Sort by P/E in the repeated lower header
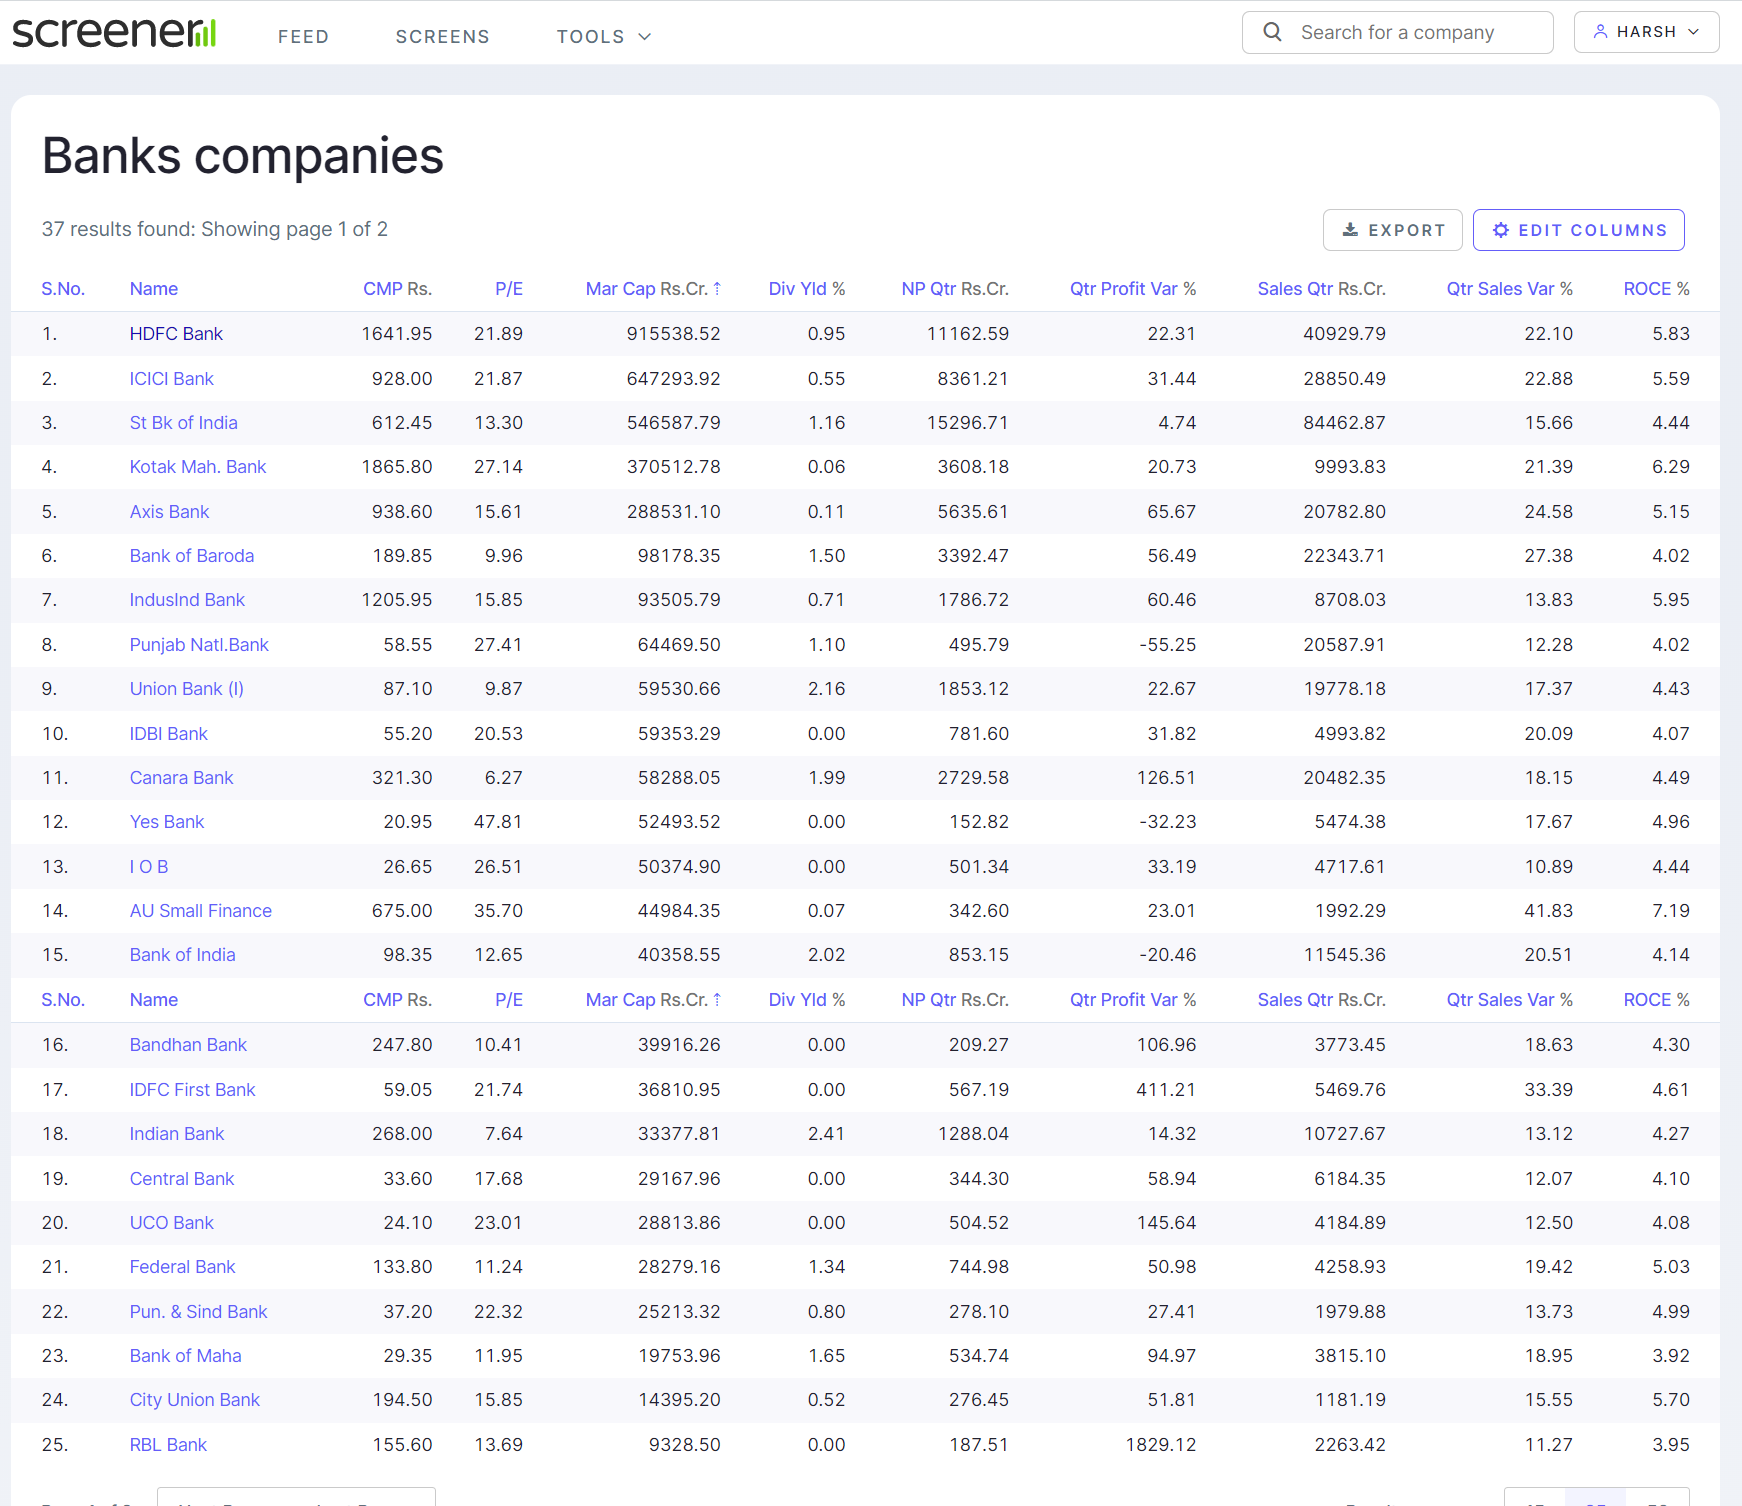The image size is (1742, 1506). 509,1000
